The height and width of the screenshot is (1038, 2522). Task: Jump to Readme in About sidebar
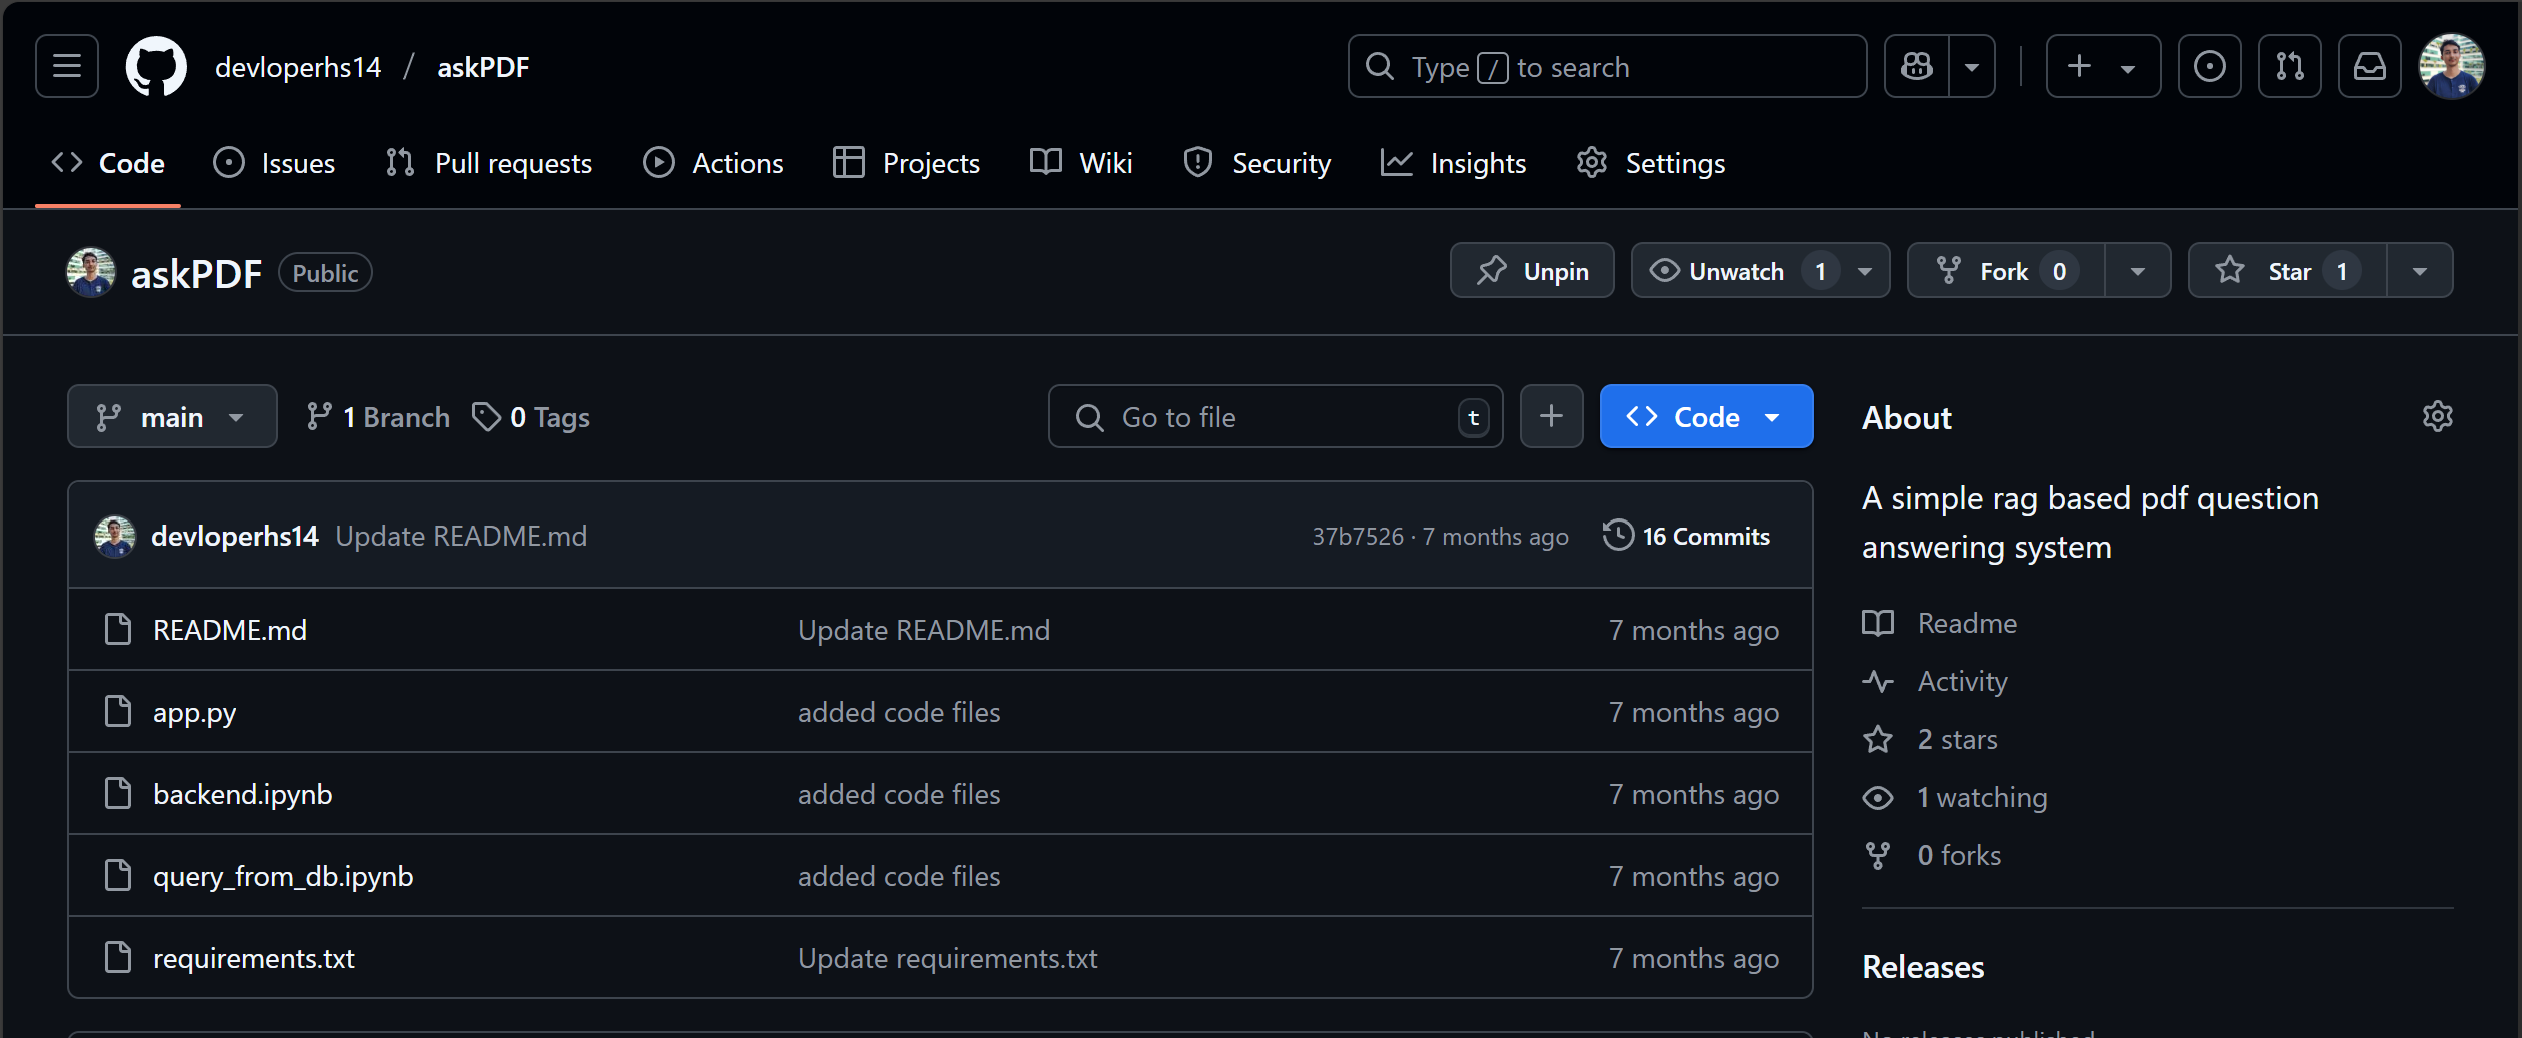[x=1940, y=623]
